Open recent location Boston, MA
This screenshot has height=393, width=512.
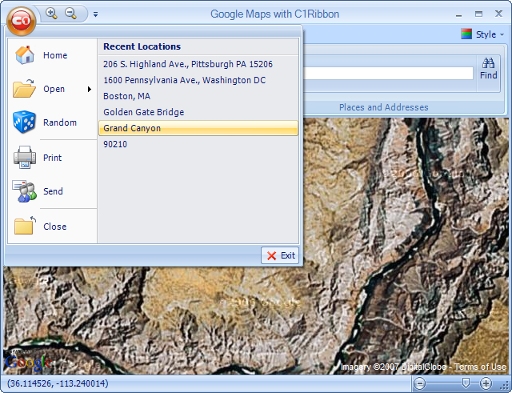coord(198,96)
